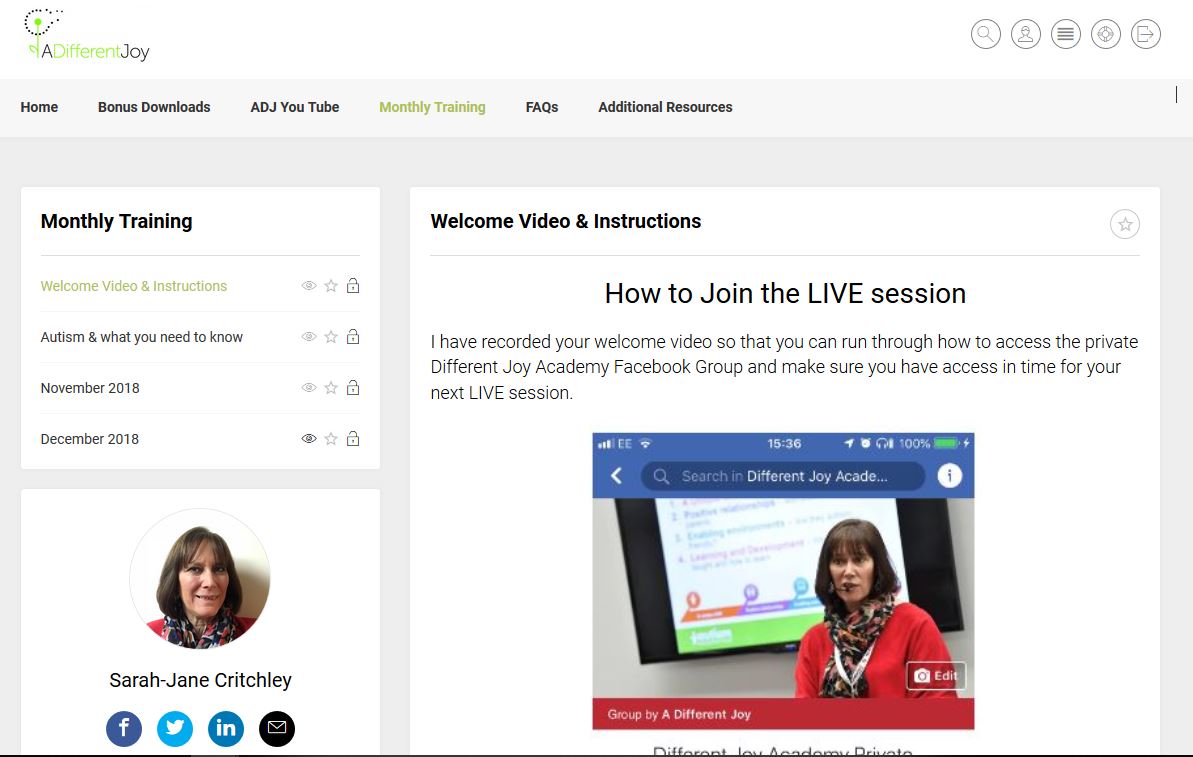Open Sarah-Jane's LinkedIn icon
Viewport: 1193px width, 757px height.
[x=226, y=728]
